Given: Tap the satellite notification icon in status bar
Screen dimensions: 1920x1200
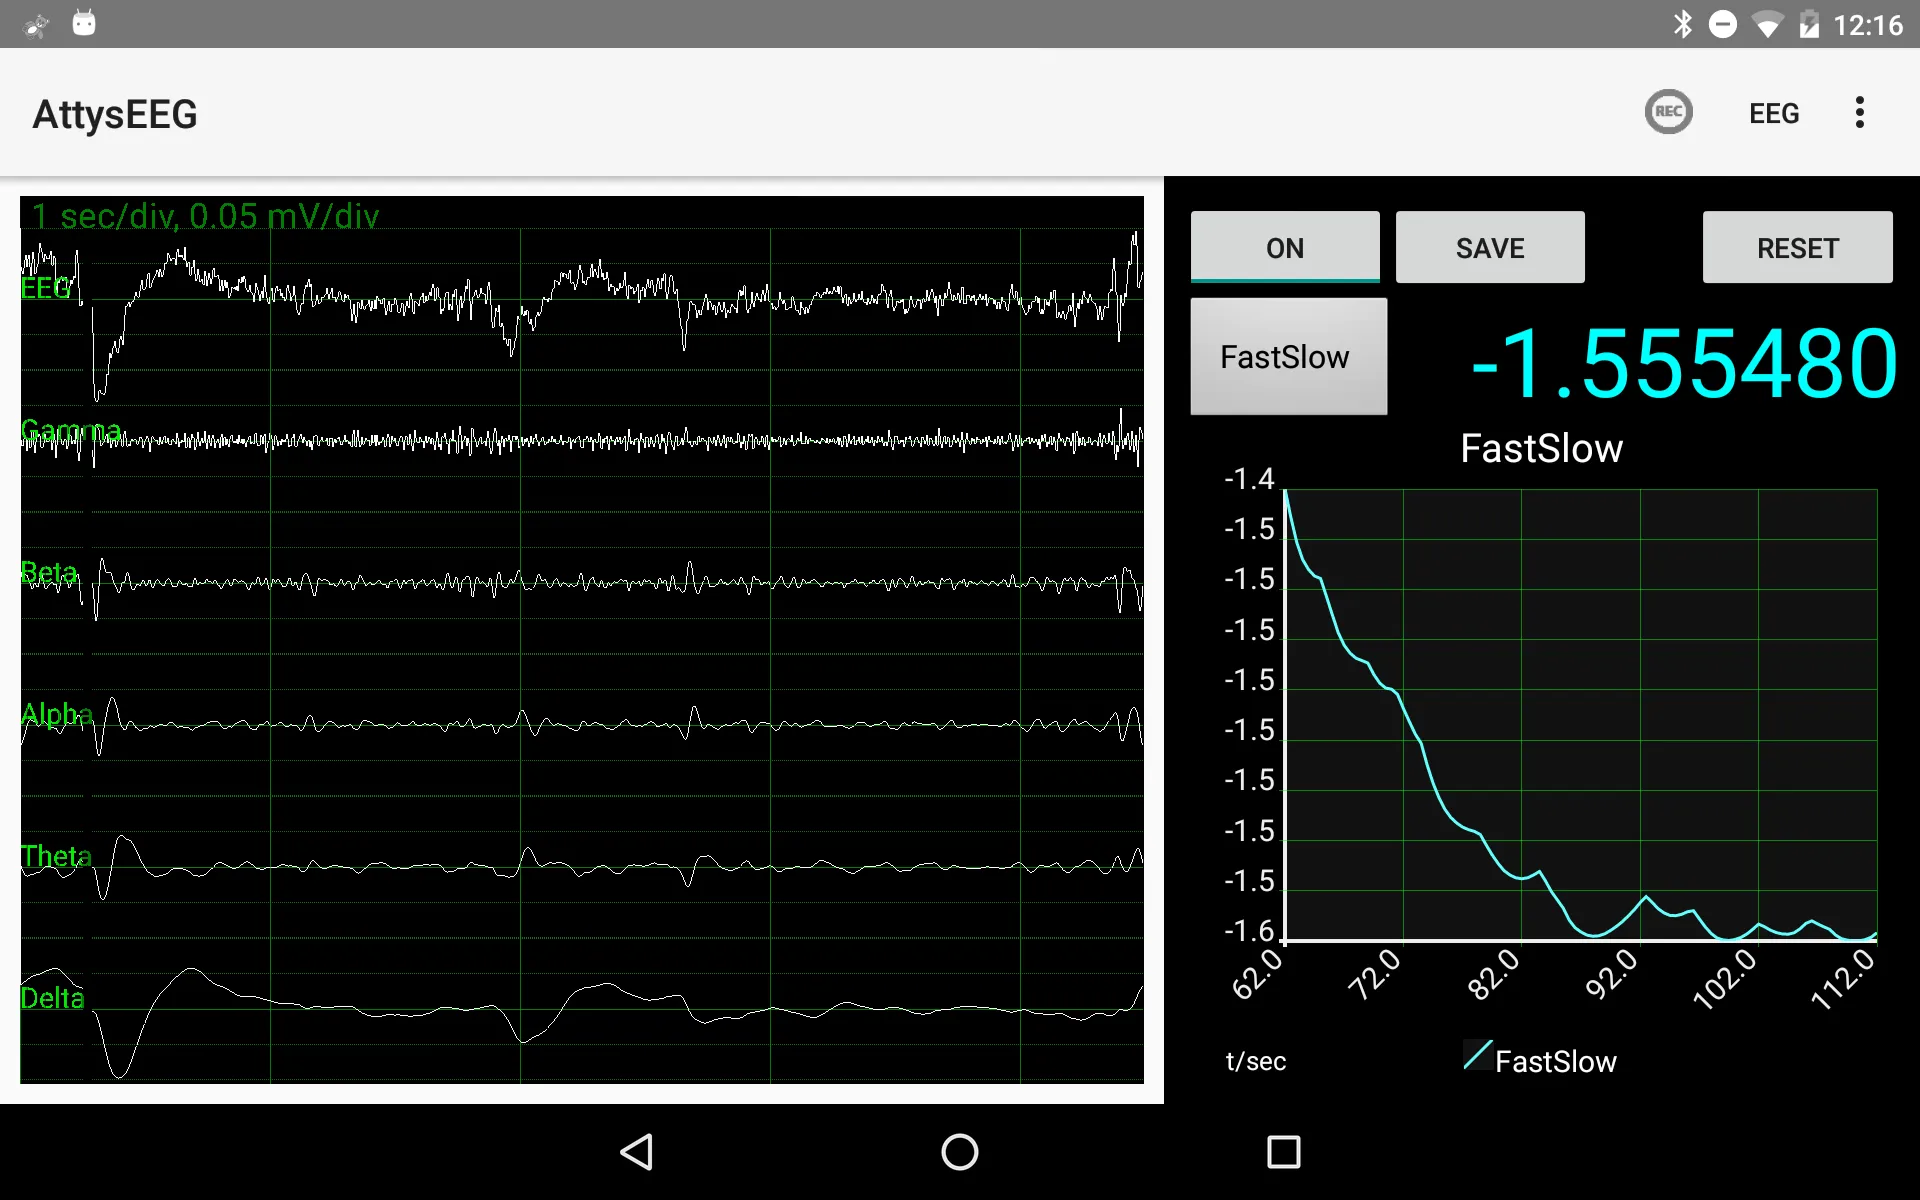Looking at the screenshot, I should pyautogui.click(x=36, y=25).
